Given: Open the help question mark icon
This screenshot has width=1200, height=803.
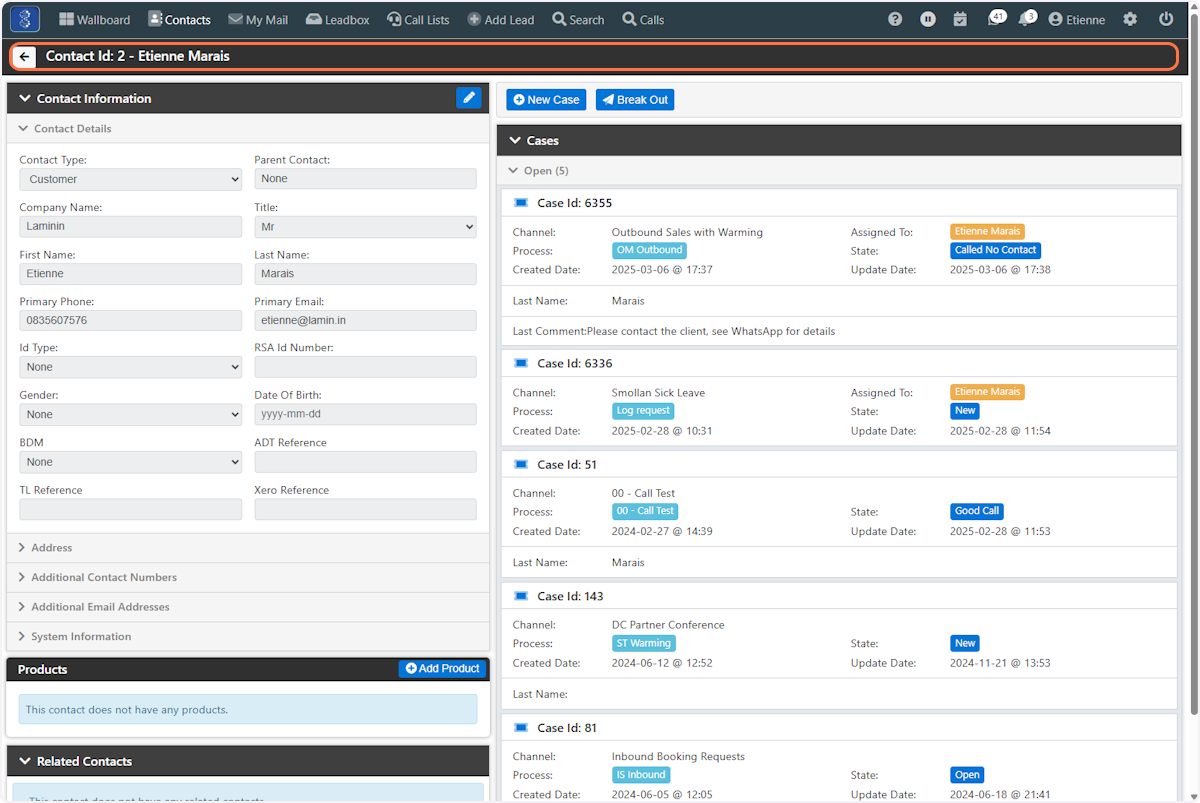Looking at the screenshot, I should pos(895,19).
